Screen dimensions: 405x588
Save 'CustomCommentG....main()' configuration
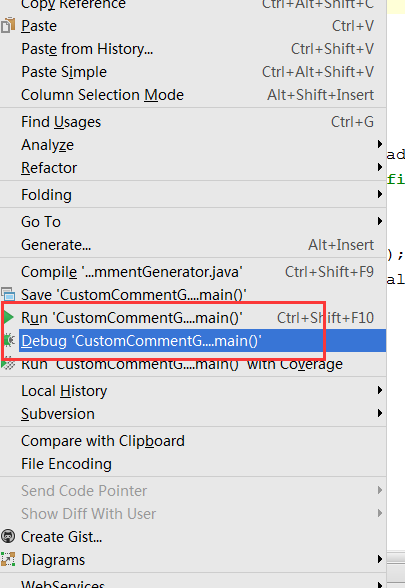(x=193, y=295)
